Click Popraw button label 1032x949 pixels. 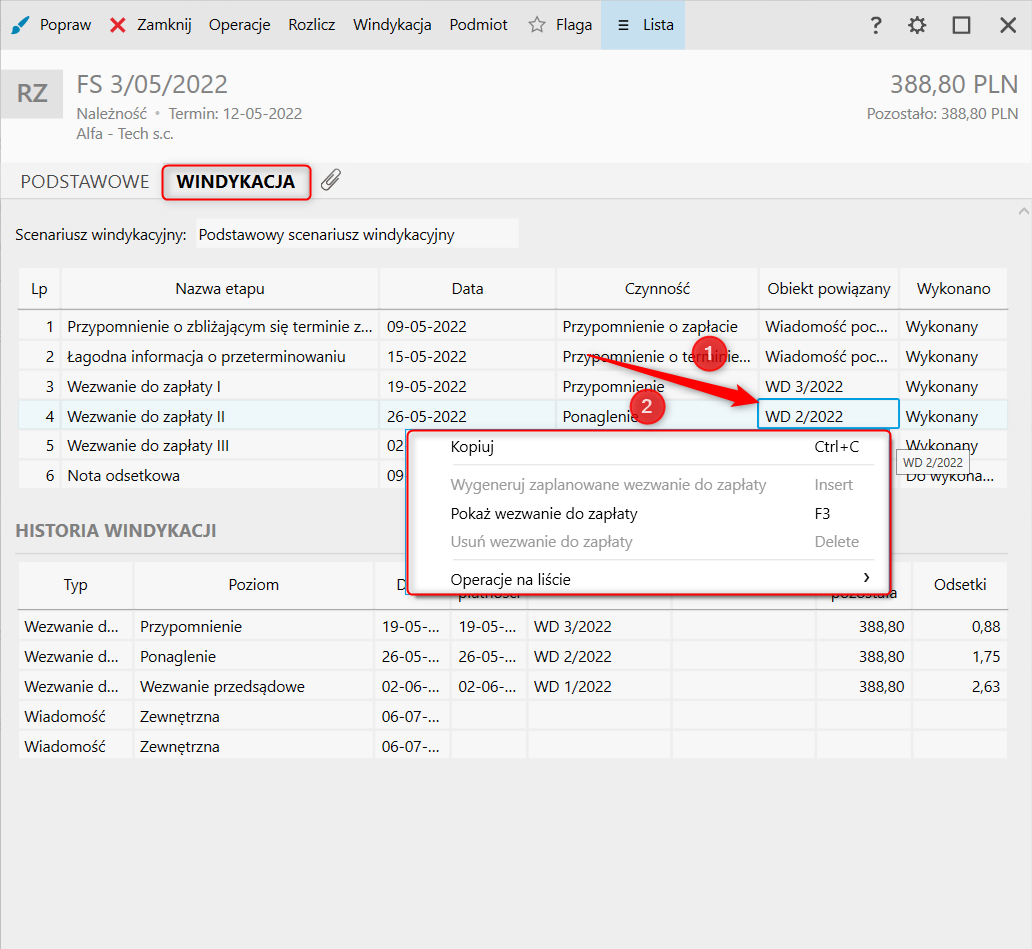tap(65, 25)
